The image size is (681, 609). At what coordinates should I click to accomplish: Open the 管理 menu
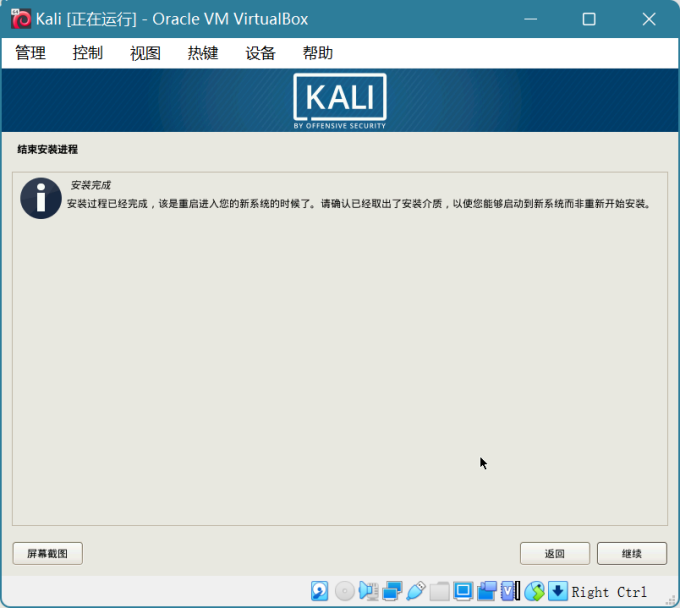30,53
